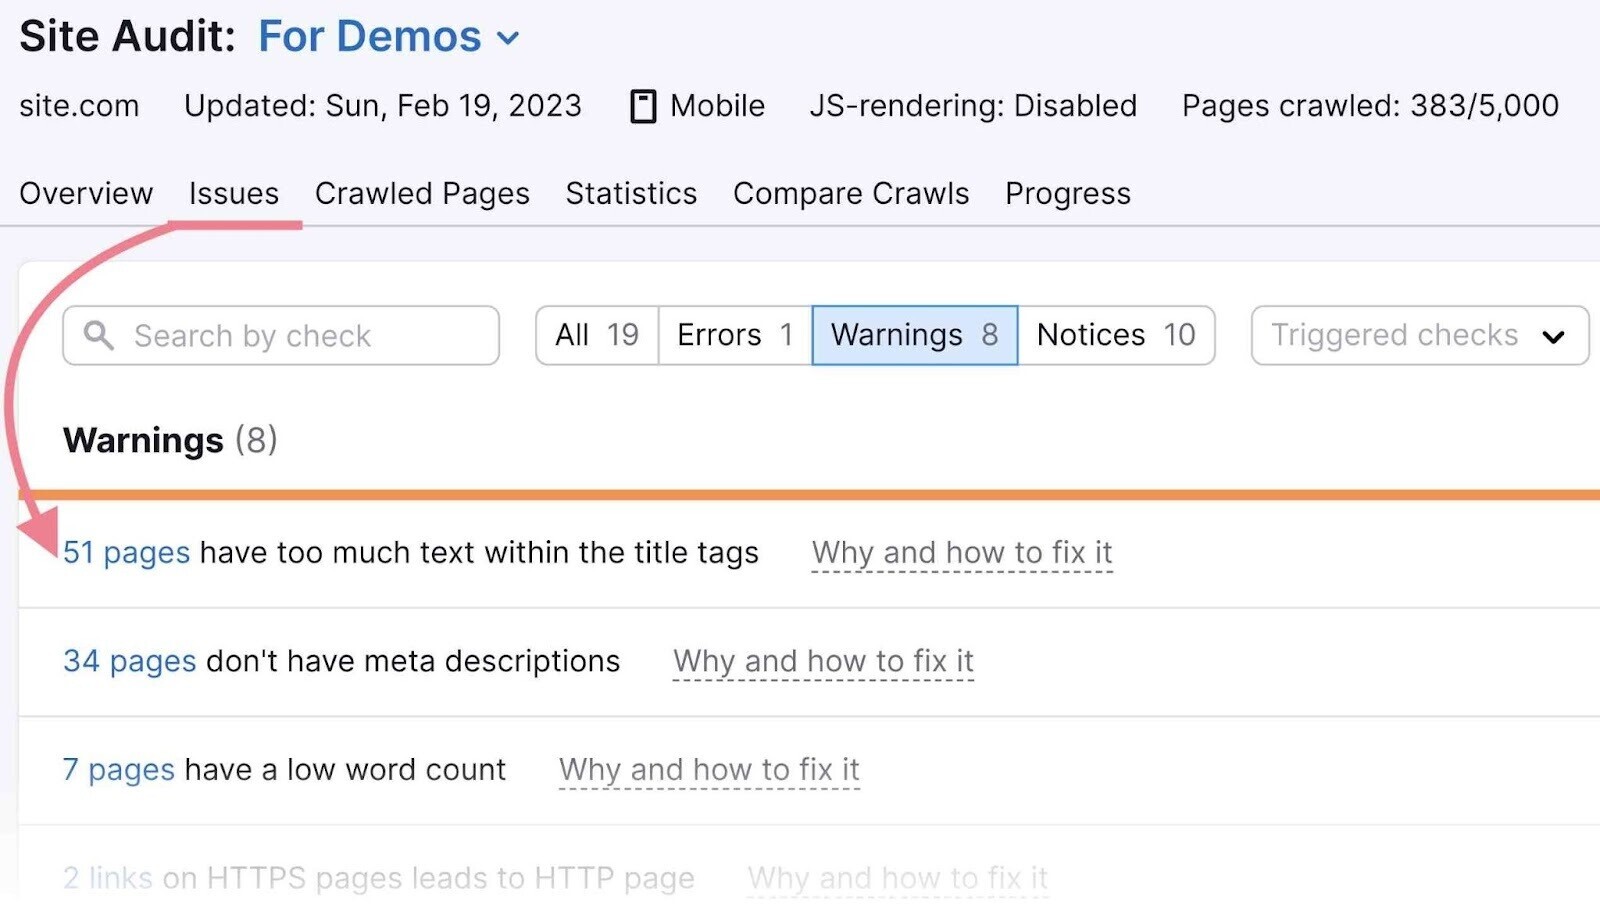This screenshot has height=919, width=1600.
Task: Expand the Triggered checks dropdown
Action: (1418, 335)
